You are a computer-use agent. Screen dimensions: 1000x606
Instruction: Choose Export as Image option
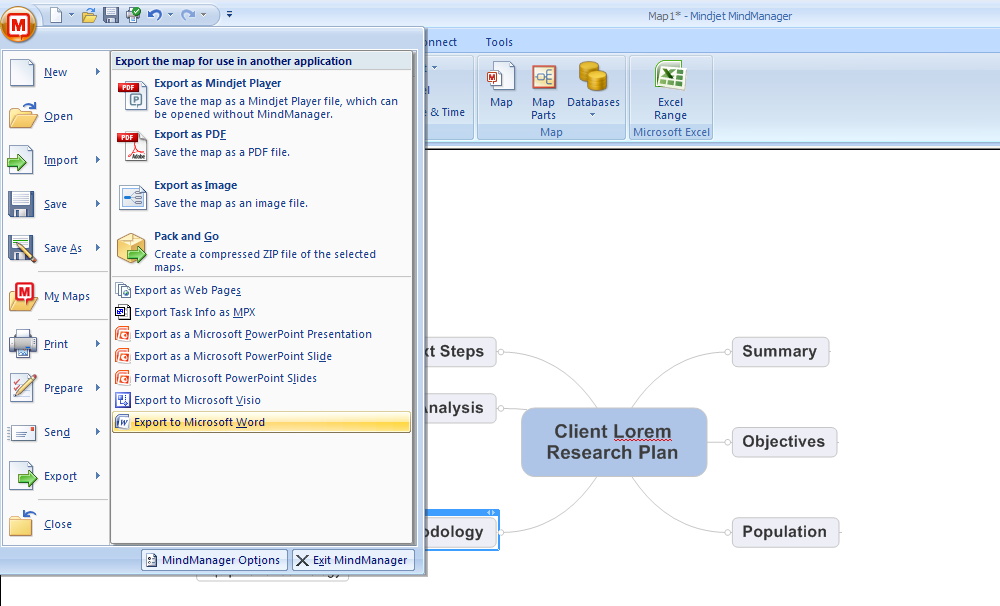click(x=261, y=197)
